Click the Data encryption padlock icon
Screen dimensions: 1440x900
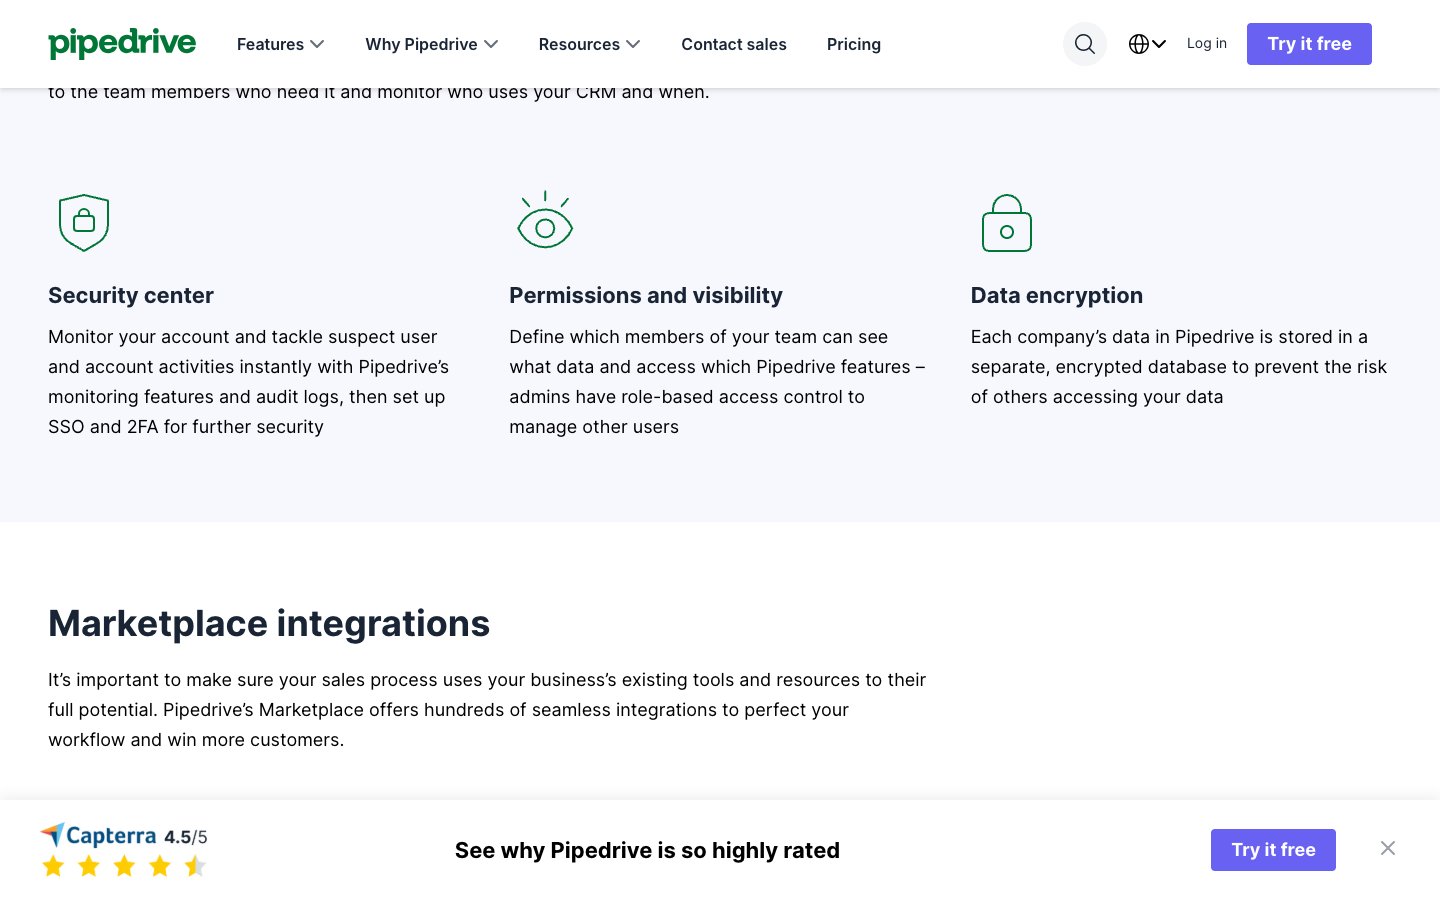(1007, 222)
